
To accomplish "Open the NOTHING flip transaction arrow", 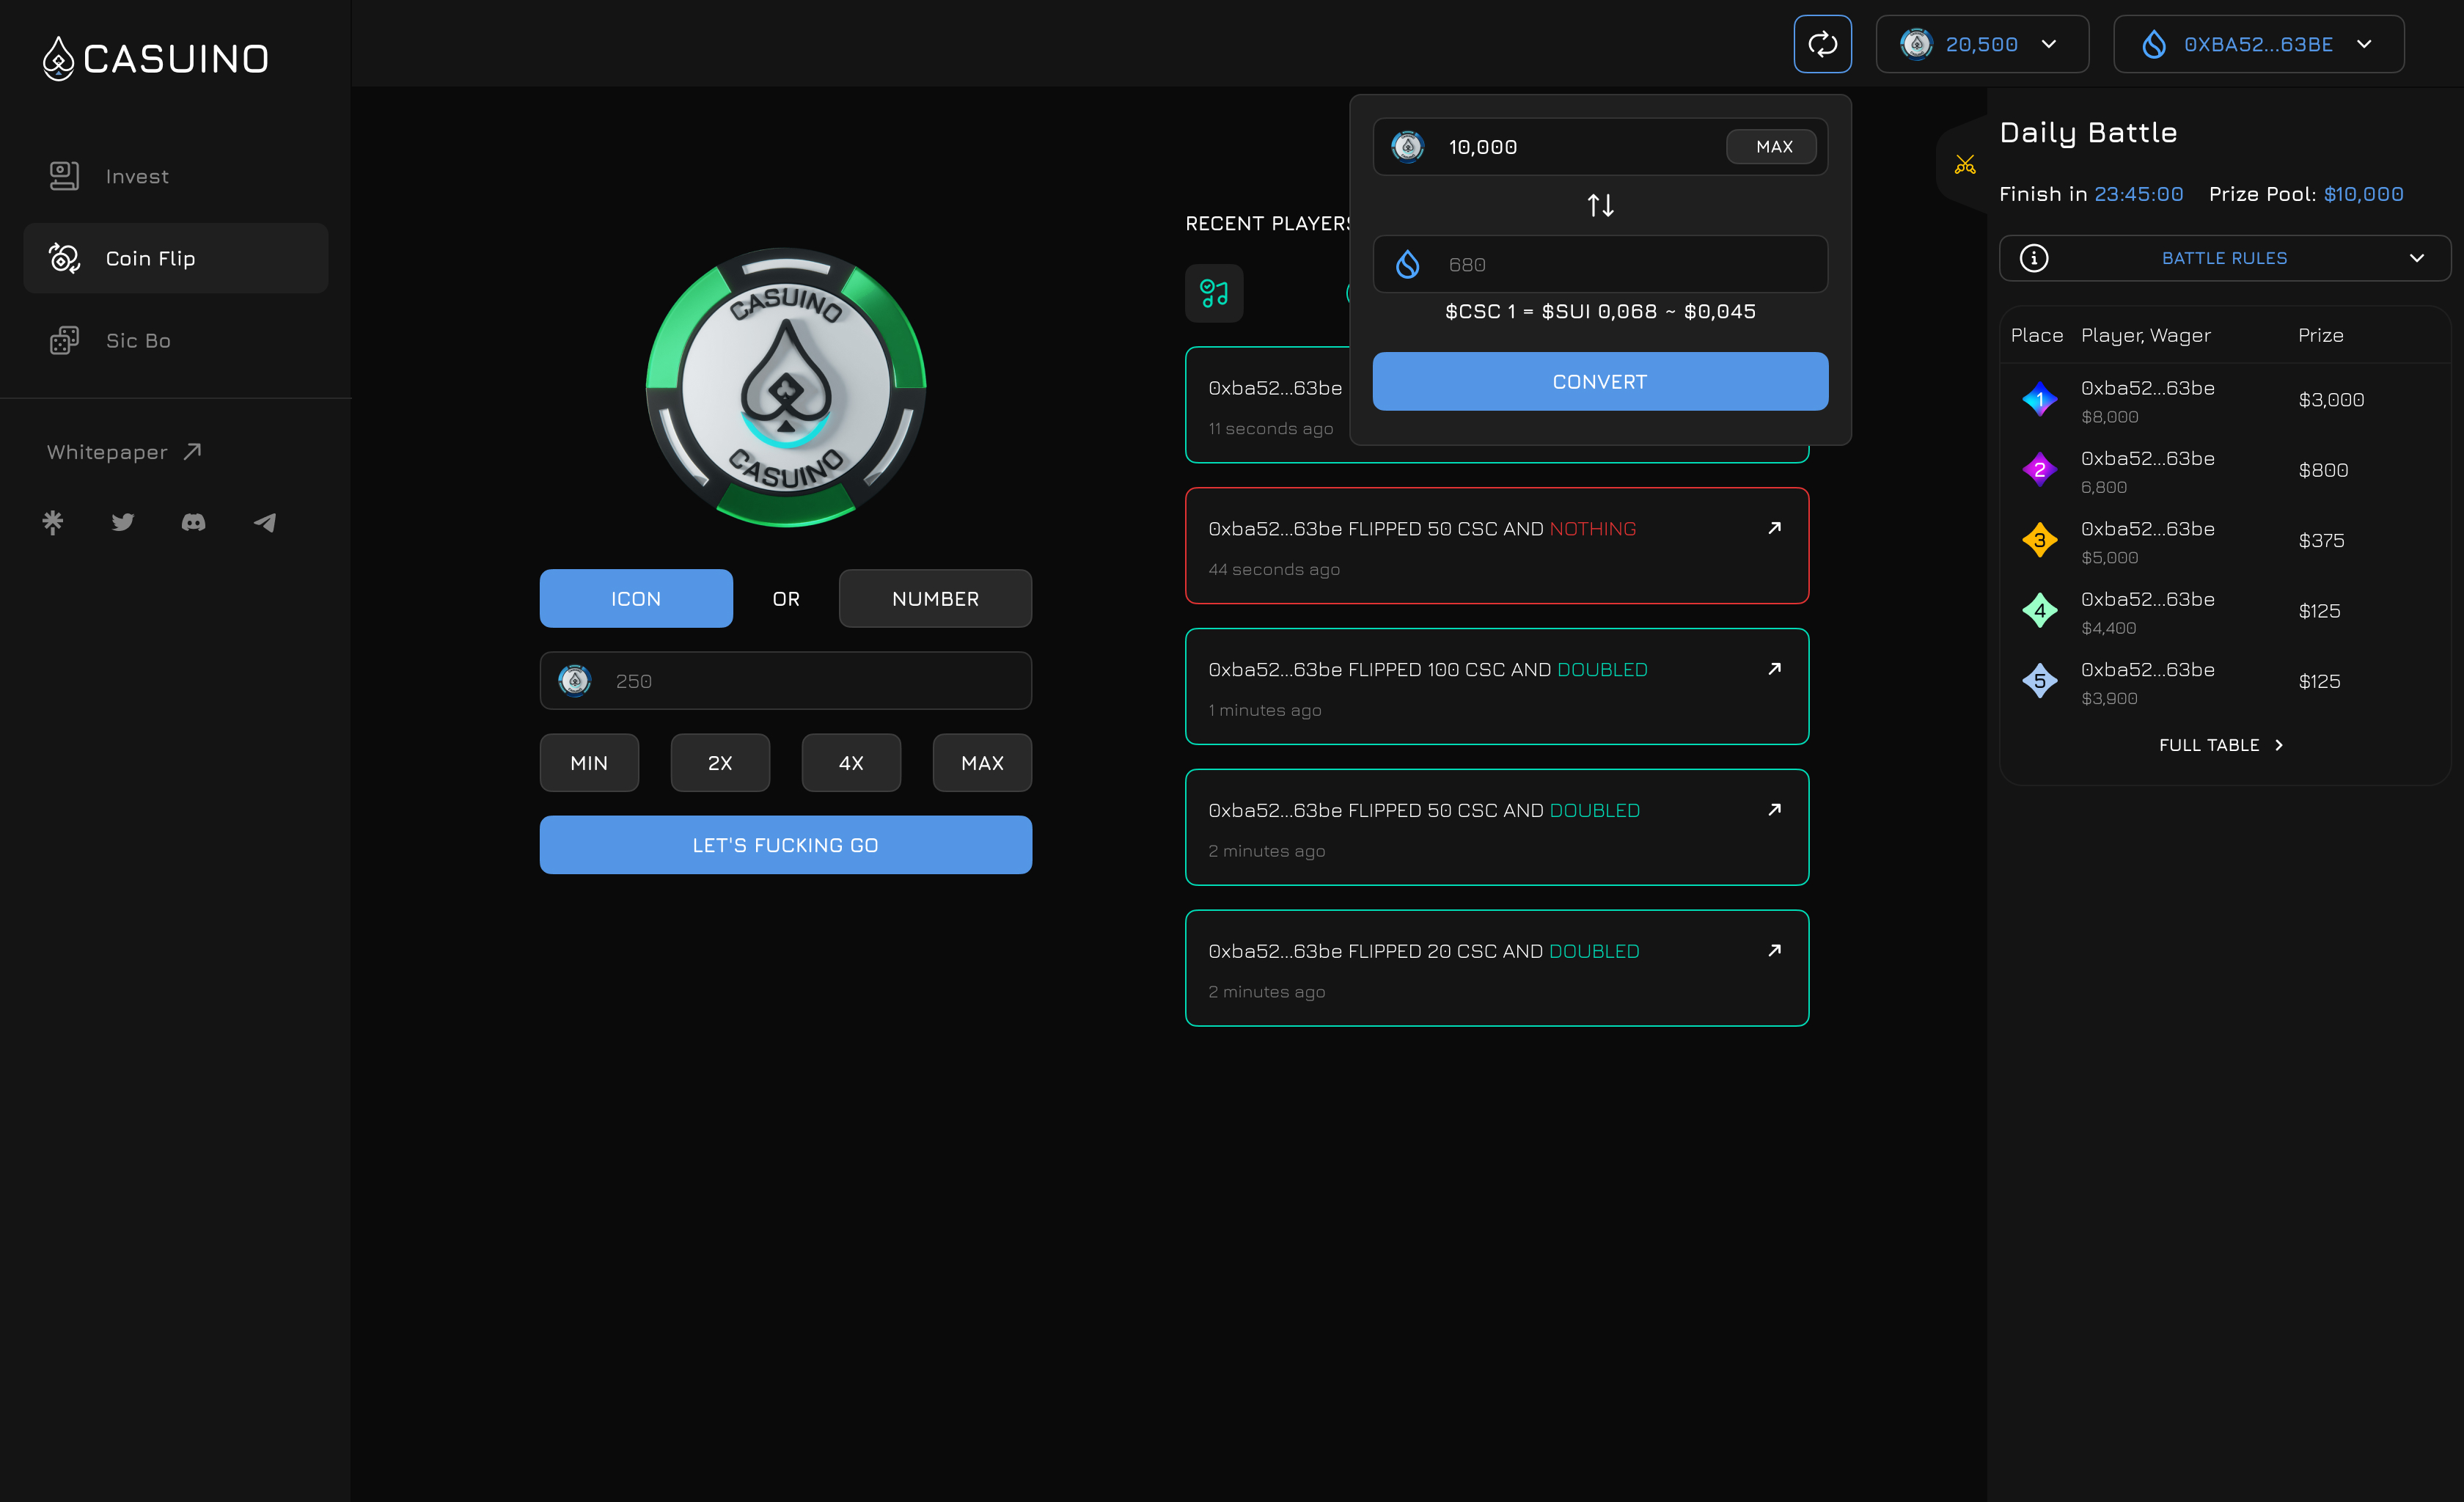I will [x=1774, y=528].
